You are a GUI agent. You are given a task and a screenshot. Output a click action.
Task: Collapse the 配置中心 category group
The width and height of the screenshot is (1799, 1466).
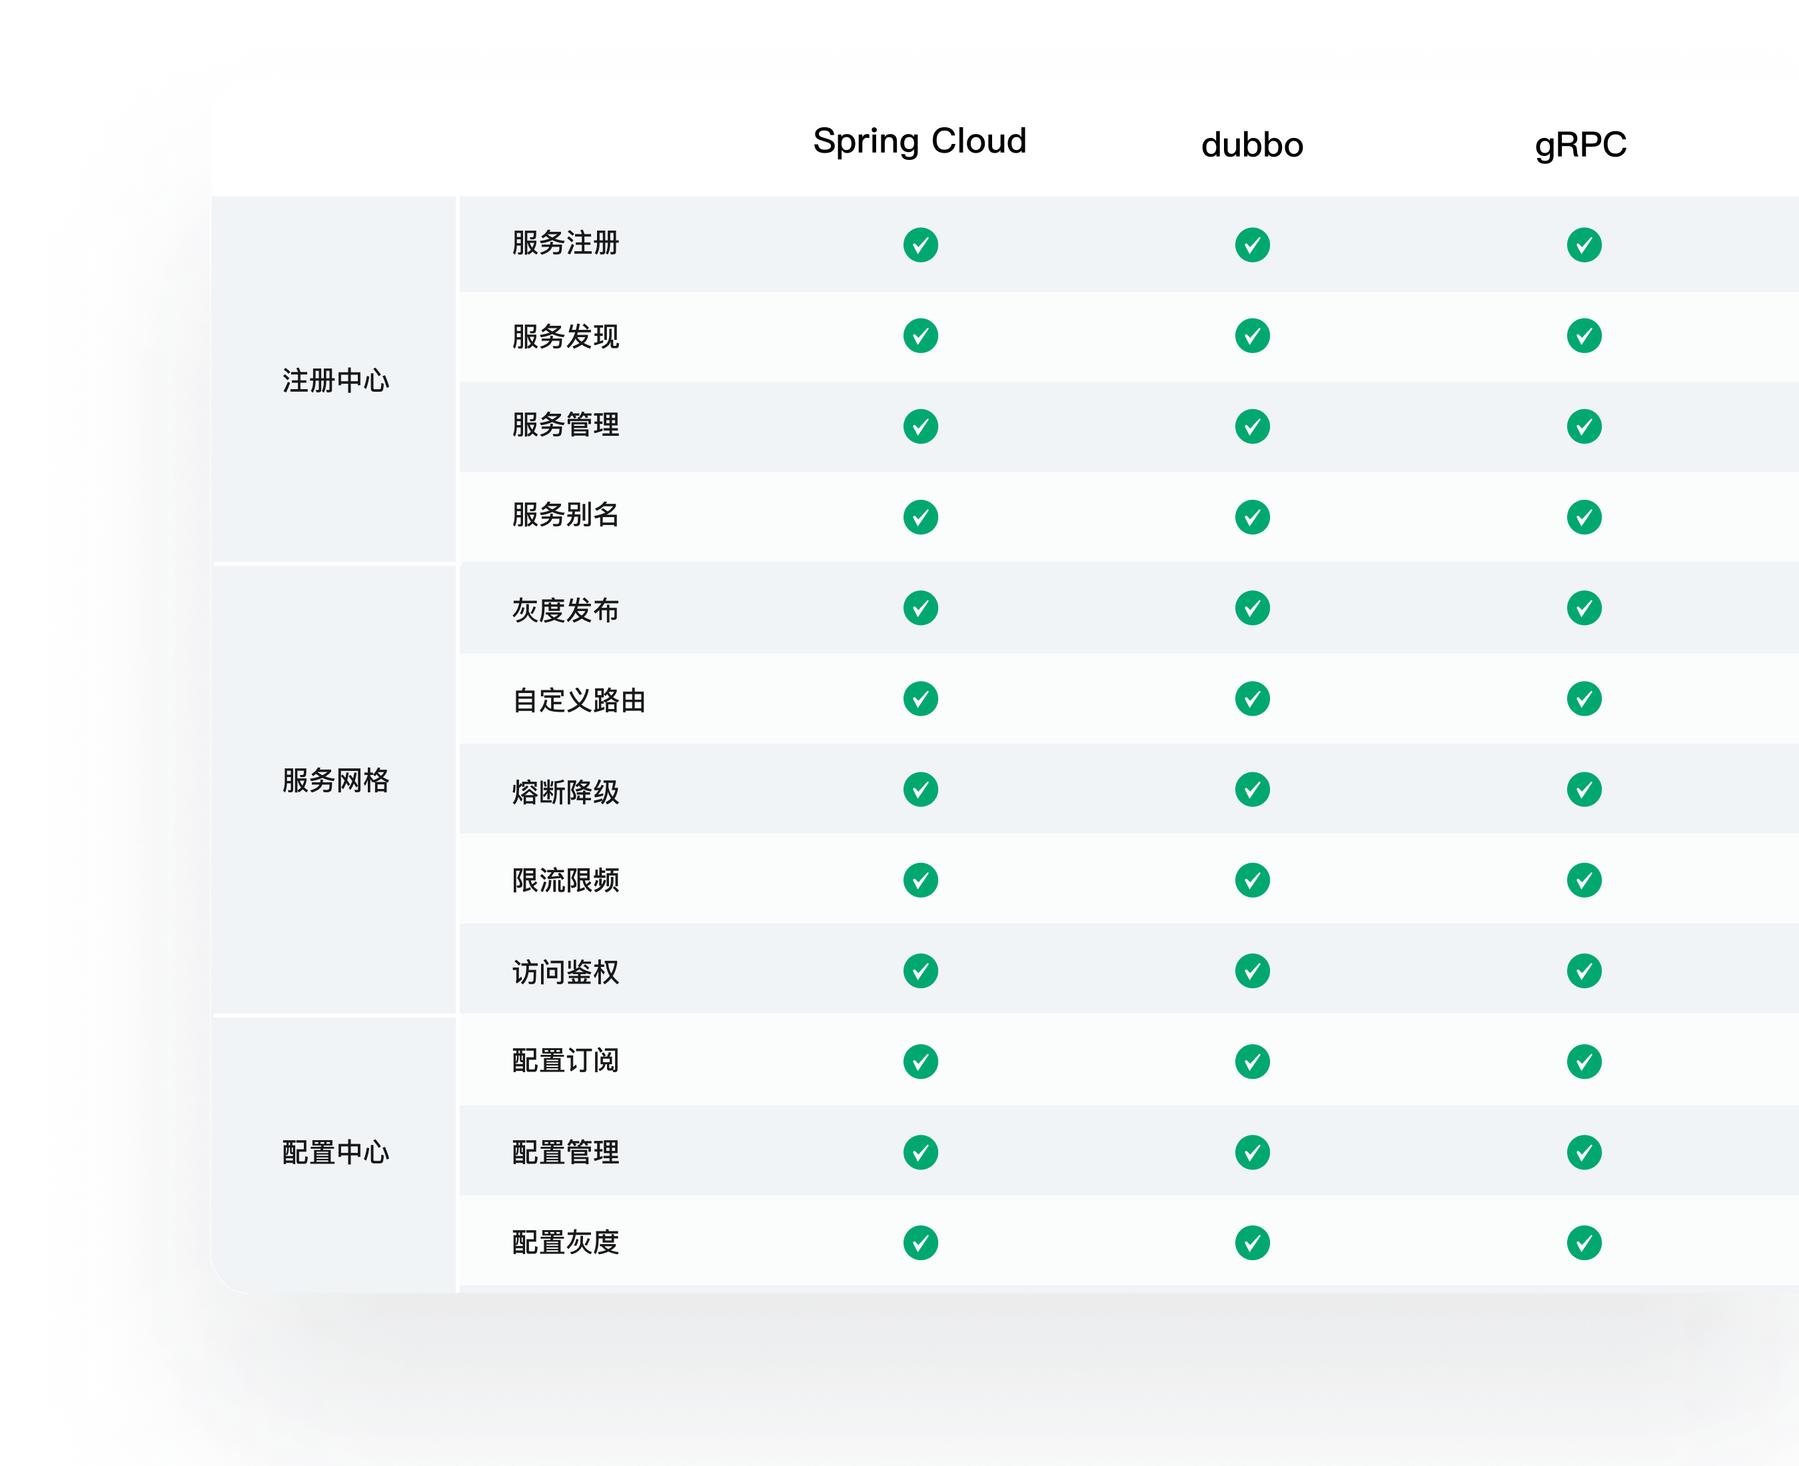(335, 1153)
